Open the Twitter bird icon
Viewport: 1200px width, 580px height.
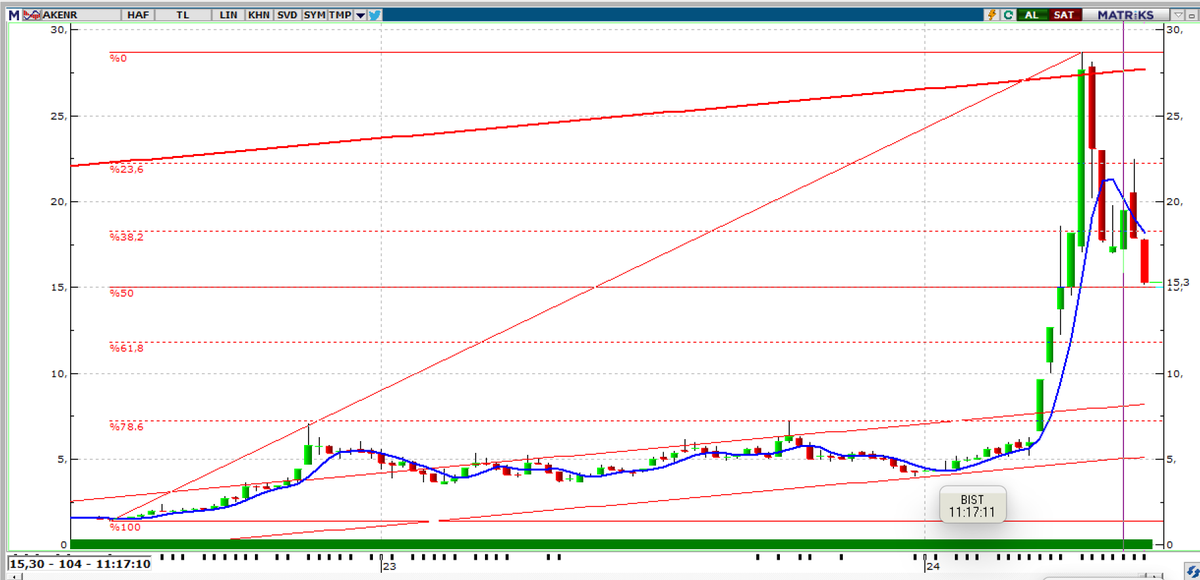coord(375,15)
